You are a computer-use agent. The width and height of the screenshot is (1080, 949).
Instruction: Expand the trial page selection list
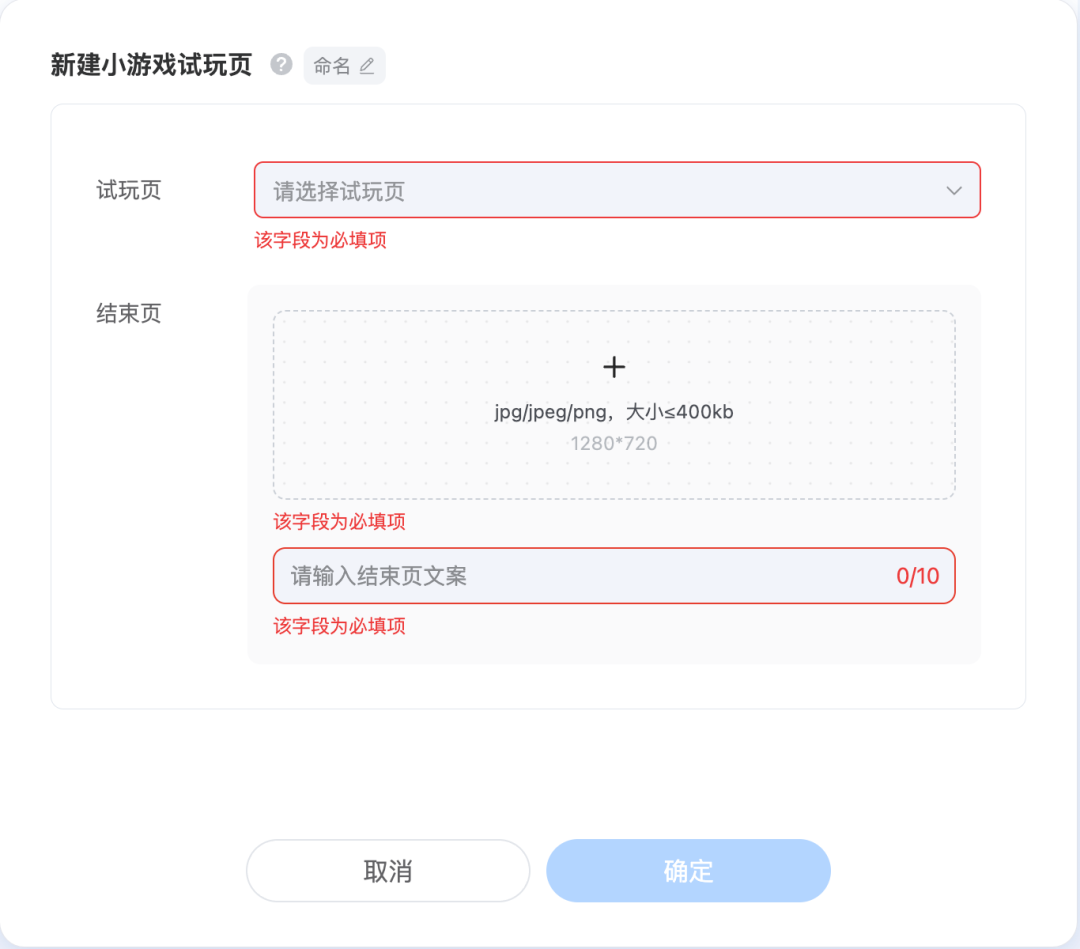coord(617,190)
